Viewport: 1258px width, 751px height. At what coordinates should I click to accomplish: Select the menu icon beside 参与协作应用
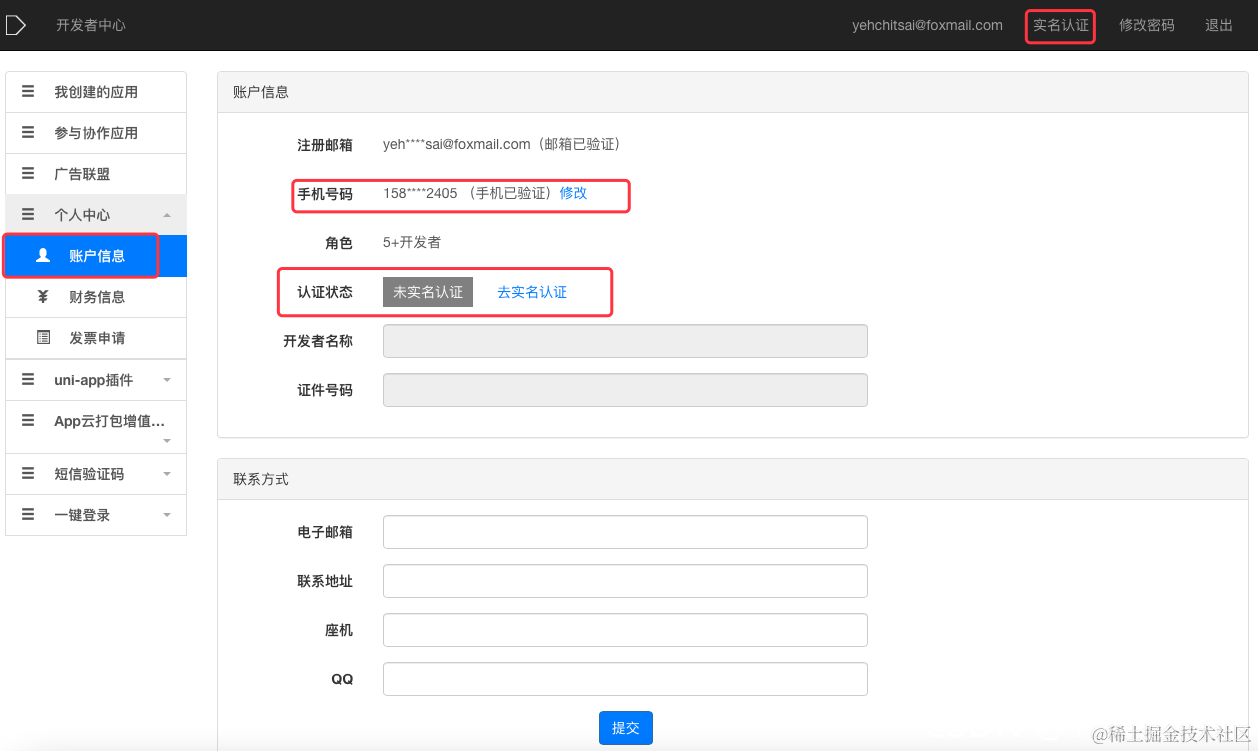tap(27, 132)
